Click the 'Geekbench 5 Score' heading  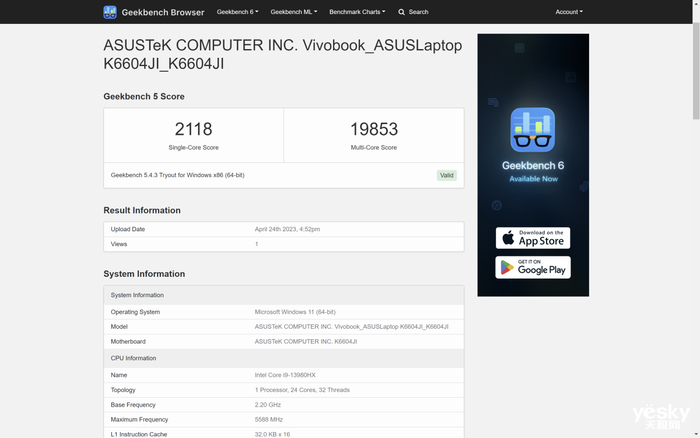[x=144, y=96]
